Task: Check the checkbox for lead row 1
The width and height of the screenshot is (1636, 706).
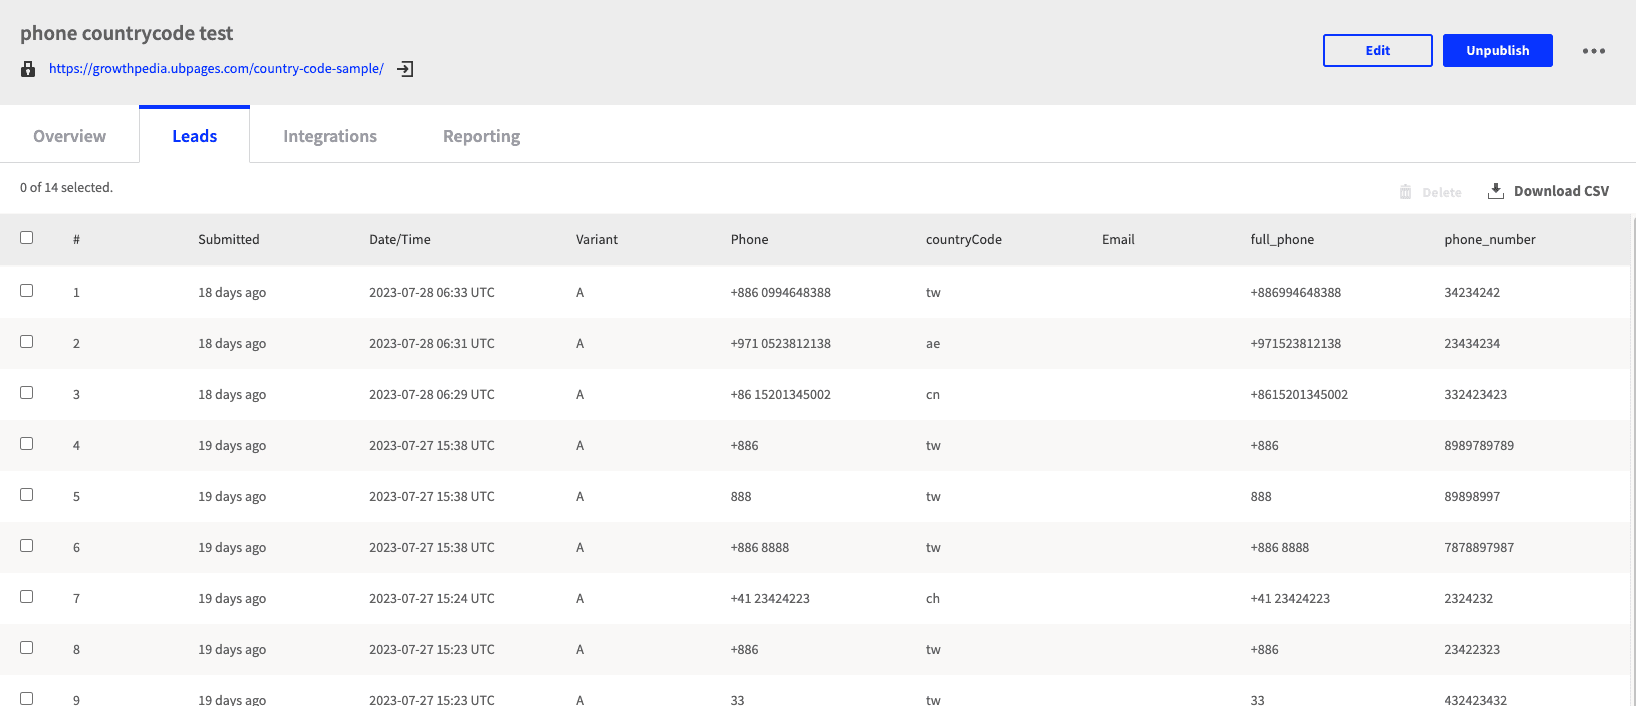Action: tap(27, 291)
